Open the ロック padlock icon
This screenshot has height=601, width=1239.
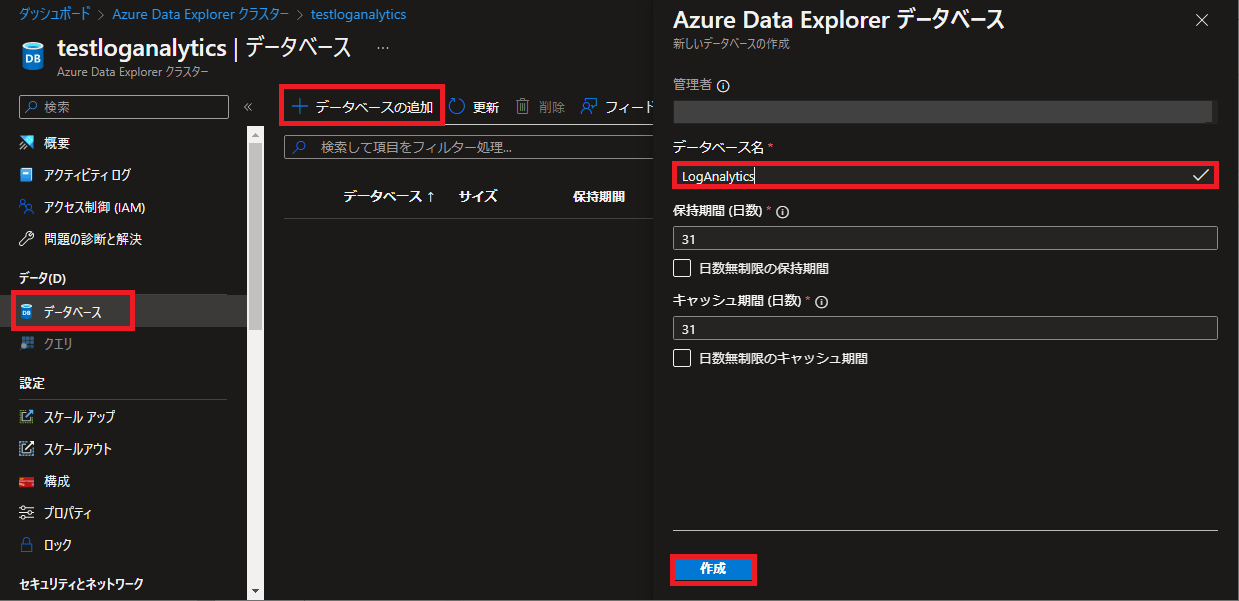tap(27, 545)
